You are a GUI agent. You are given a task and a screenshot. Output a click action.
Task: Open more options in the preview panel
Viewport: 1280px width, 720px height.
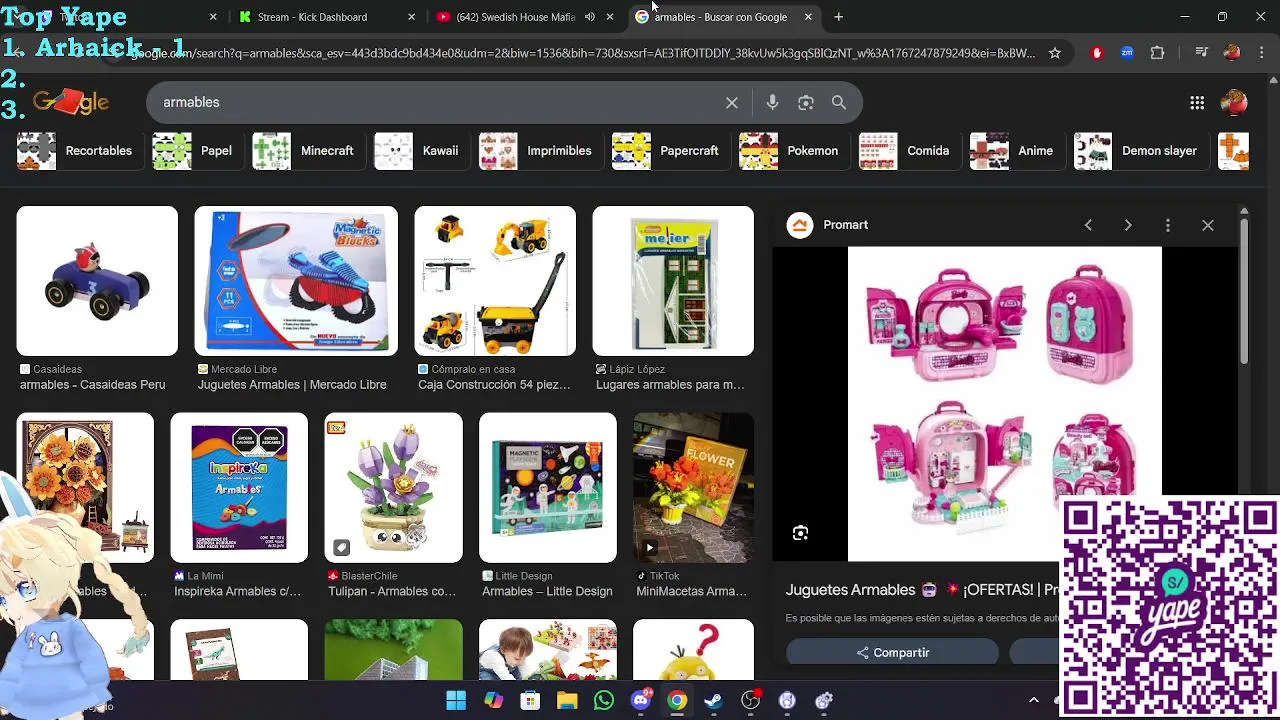click(1168, 225)
